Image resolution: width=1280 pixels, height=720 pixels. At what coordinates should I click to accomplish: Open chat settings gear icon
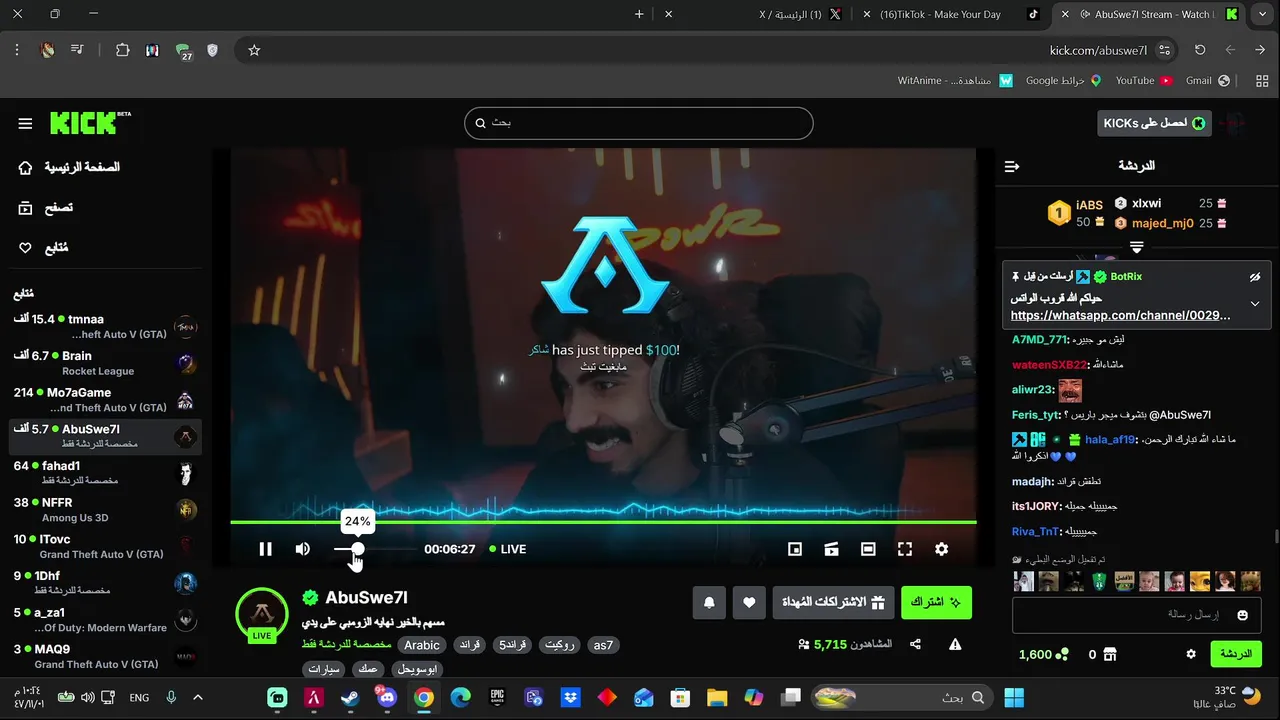[x=1191, y=654]
